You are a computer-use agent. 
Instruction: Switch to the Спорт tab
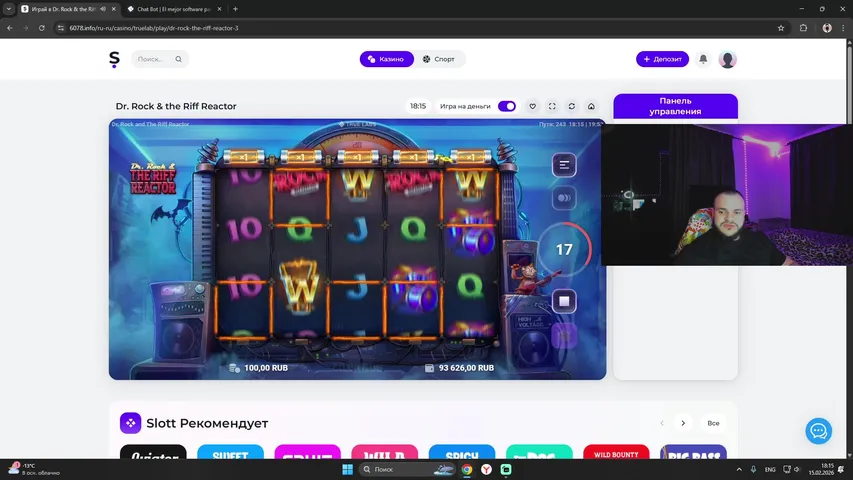coord(439,59)
